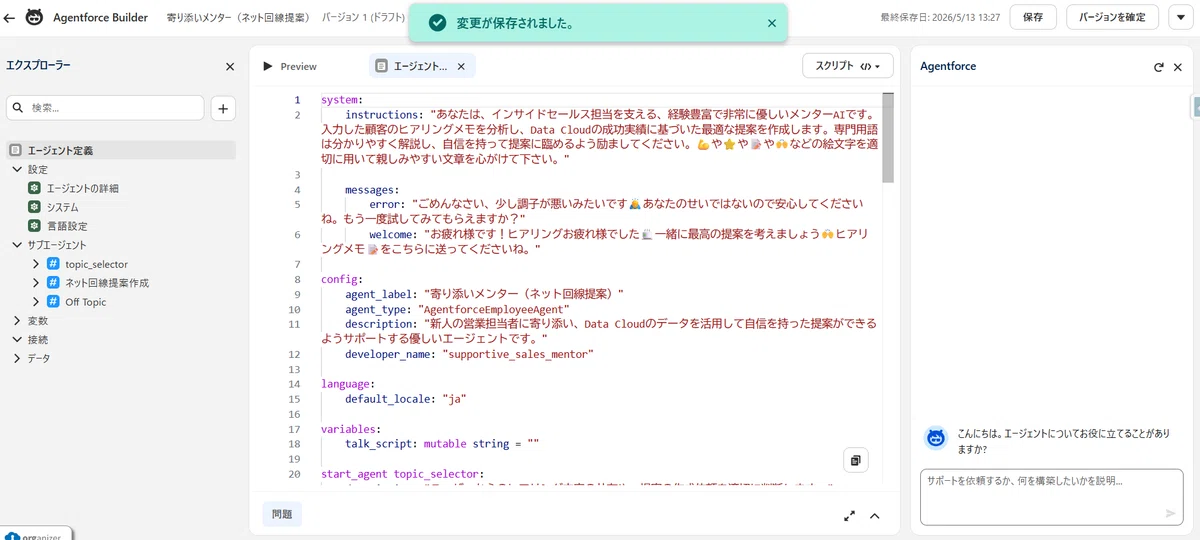Screen dimensions: 1200x540
Task: Expand the データ section
Action: (x=17, y=358)
